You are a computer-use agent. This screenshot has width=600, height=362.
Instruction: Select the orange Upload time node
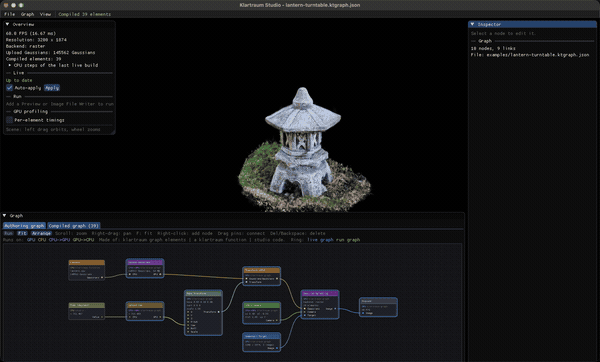click(145, 311)
